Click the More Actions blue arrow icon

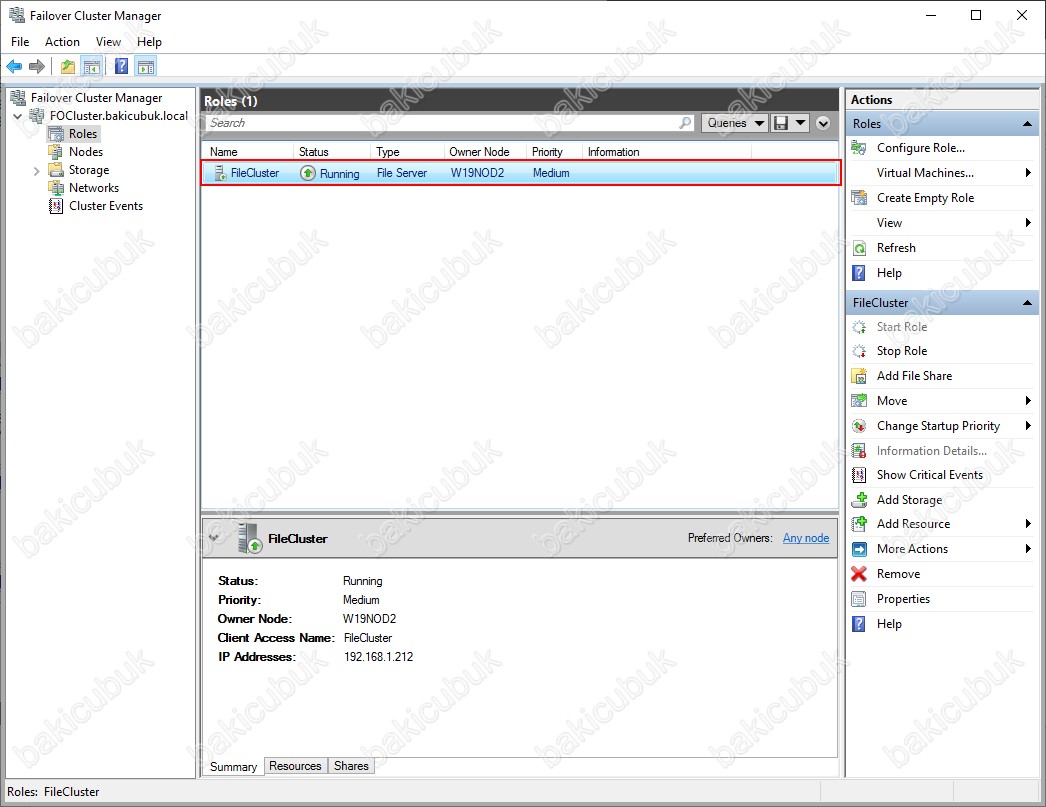pyautogui.click(x=859, y=549)
